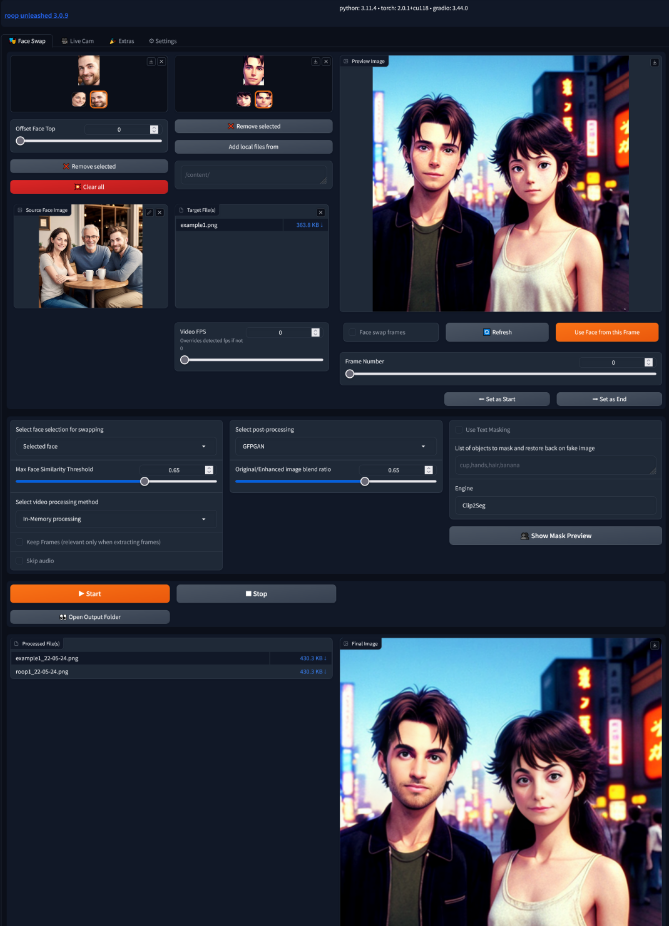The width and height of the screenshot is (669, 926).
Task: Click the large source face preview thumbnail
Action: pyautogui.click(x=89, y=71)
